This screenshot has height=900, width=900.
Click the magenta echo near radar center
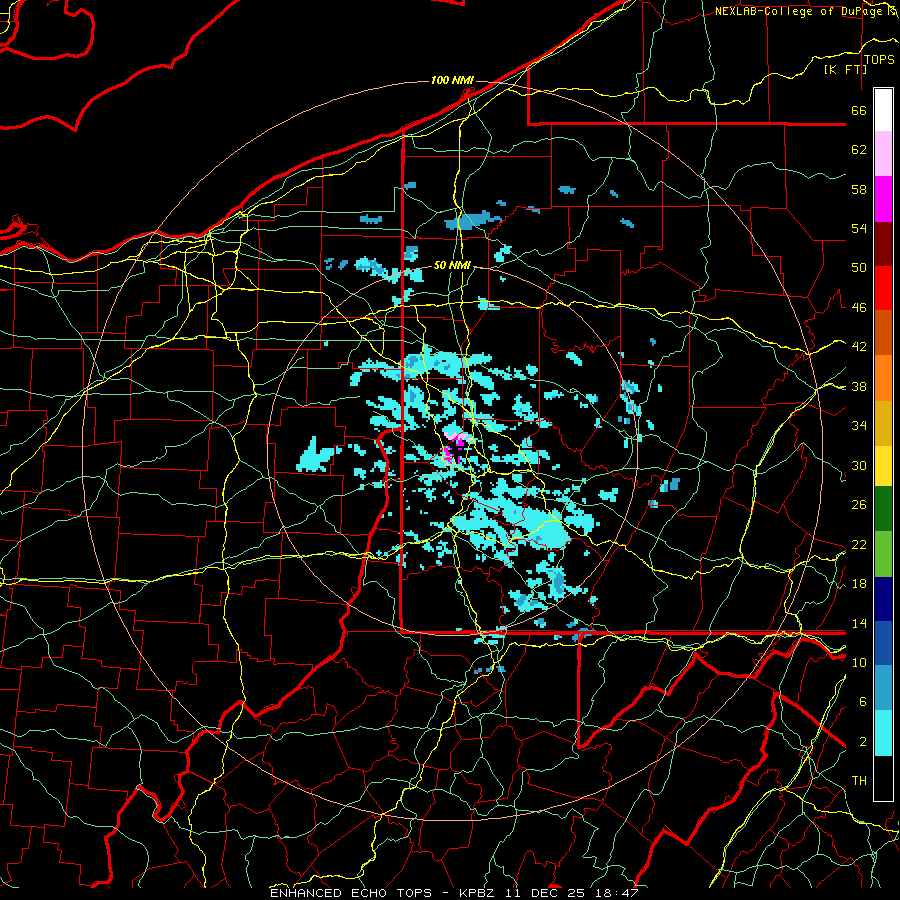coord(449,455)
